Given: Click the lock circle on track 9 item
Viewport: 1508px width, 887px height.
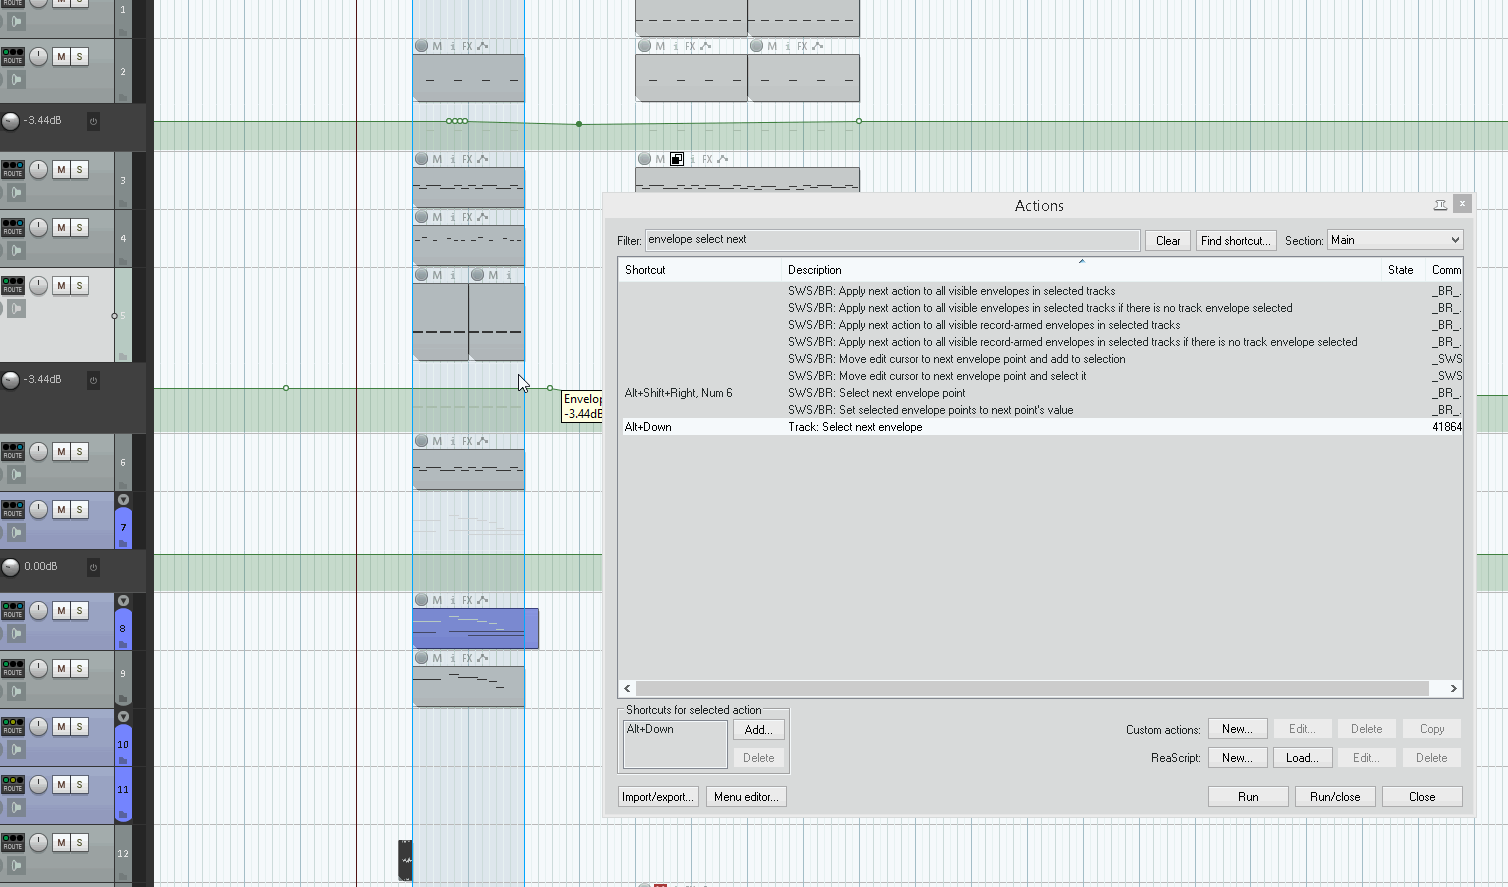Looking at the screenshot, I should 421,658.
